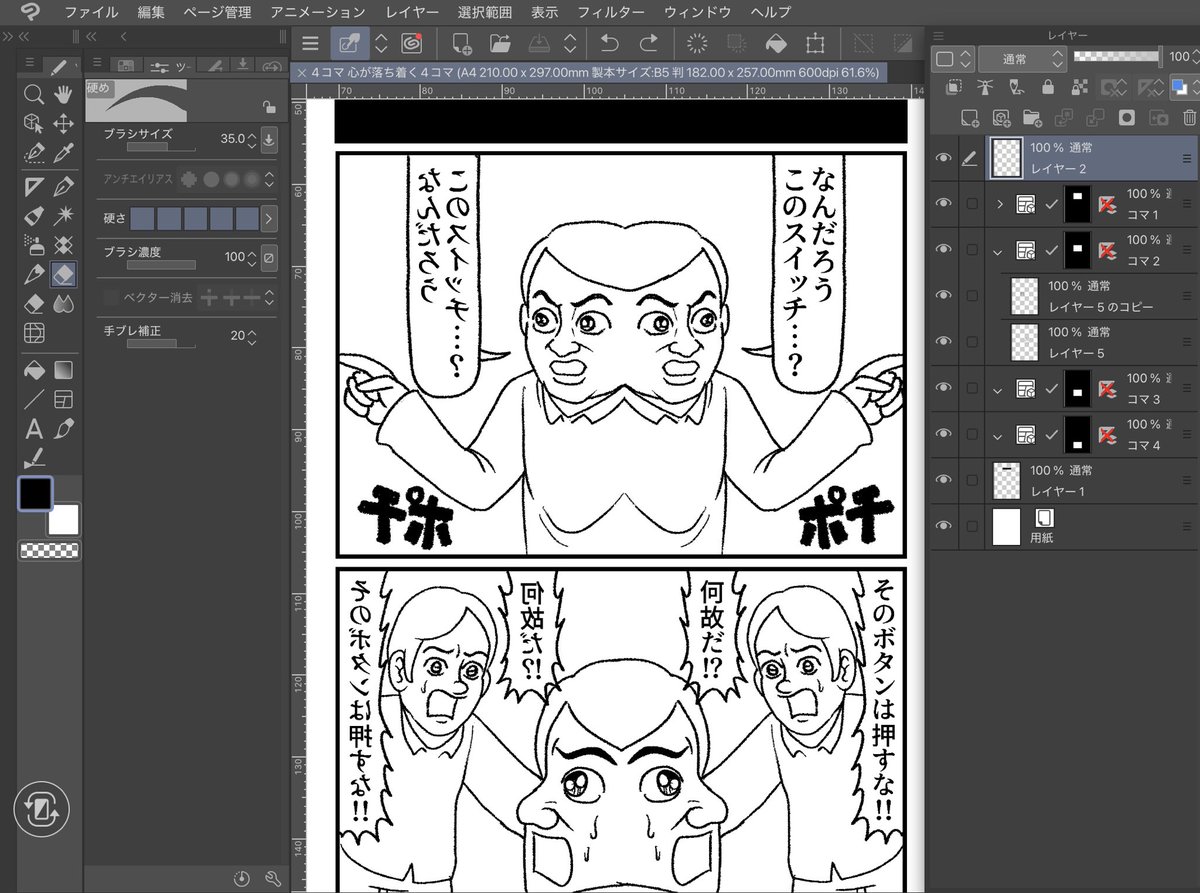
Task: Select the Move layer tool
Action: coord(63,123)
